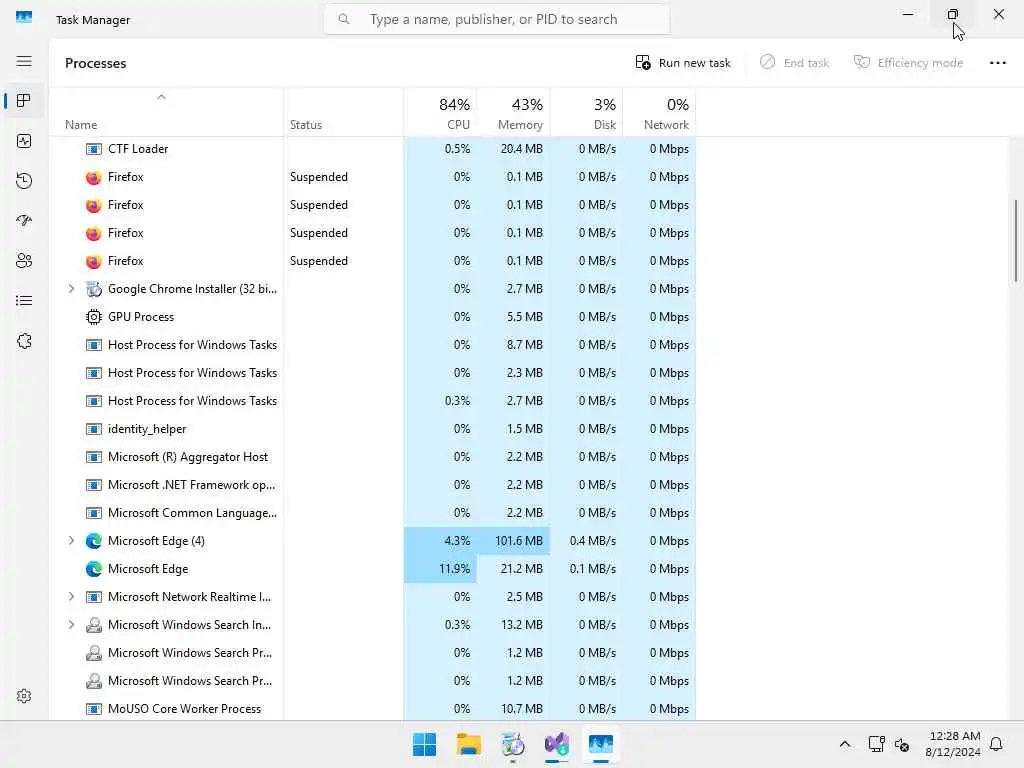This screenshot has width=1024, height=768.
Task: Sort processes by CPU column
Action: tap(441, 113)
